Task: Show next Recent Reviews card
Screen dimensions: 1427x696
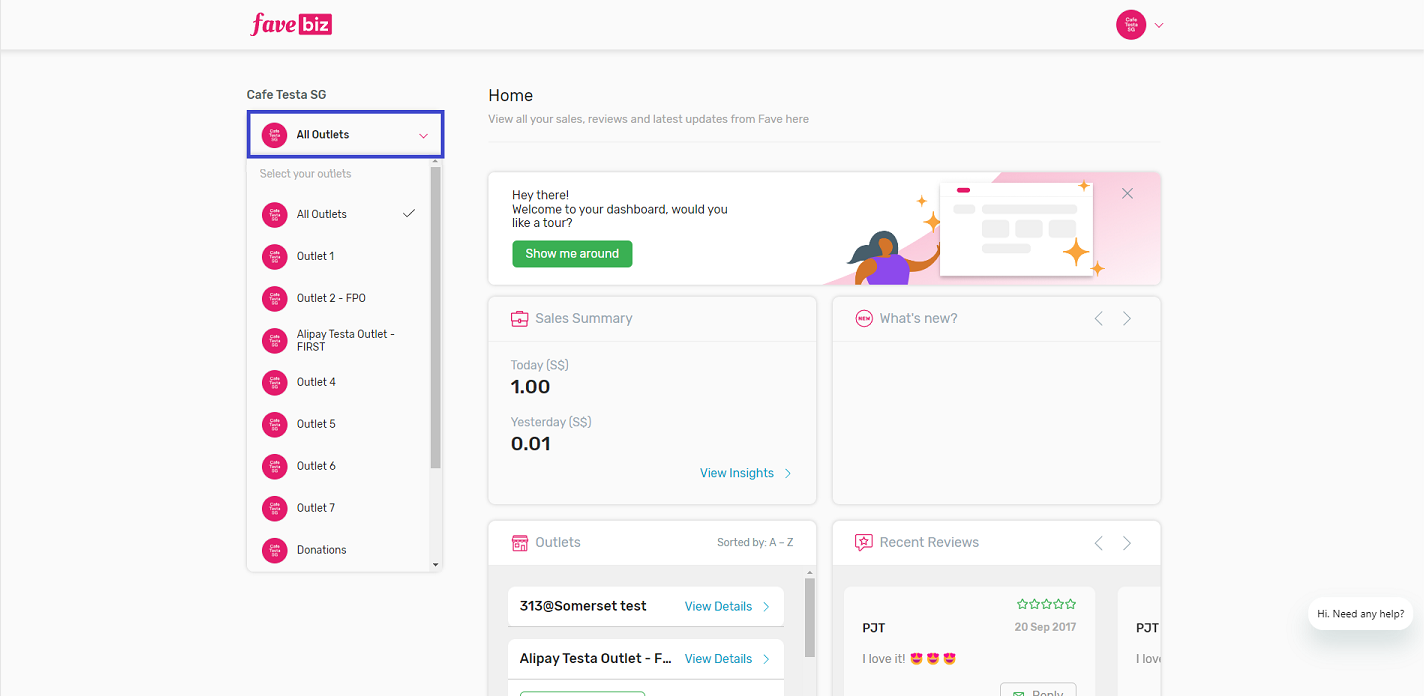Action: 1127,542
